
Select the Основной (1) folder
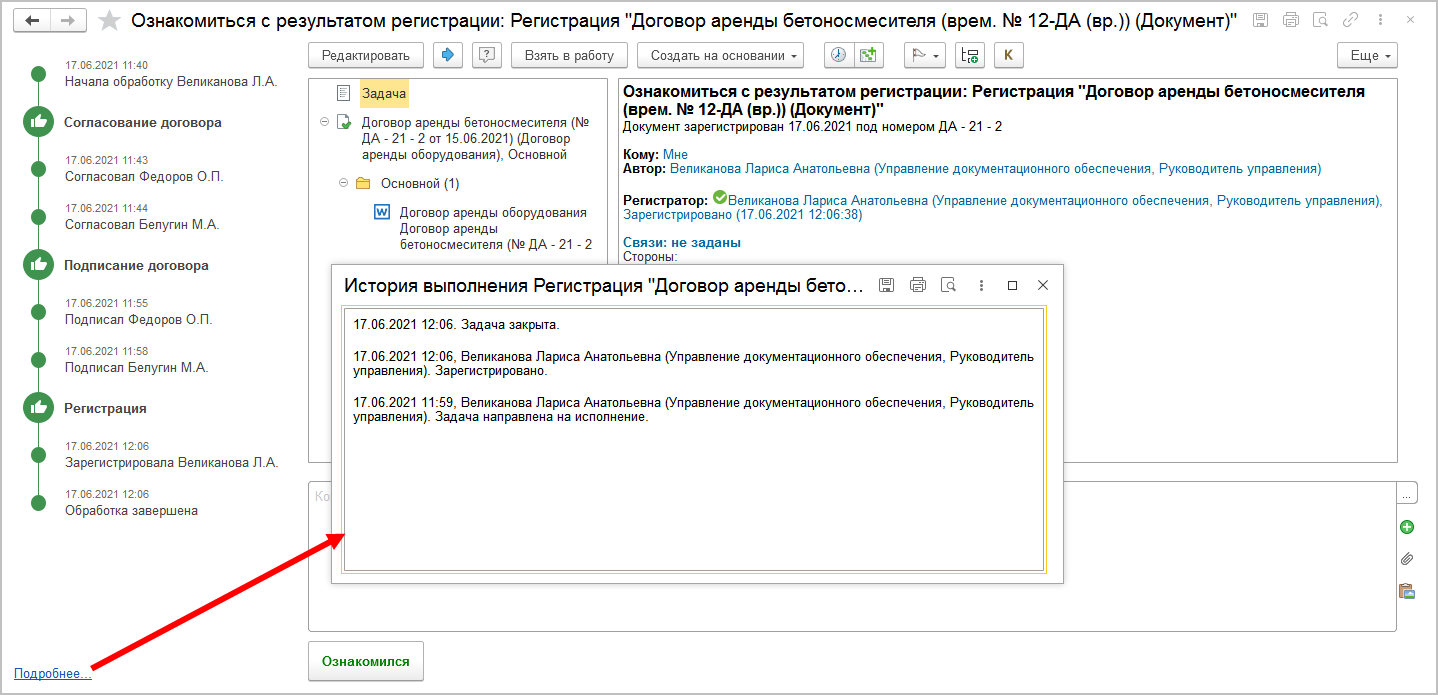point(420,183)
